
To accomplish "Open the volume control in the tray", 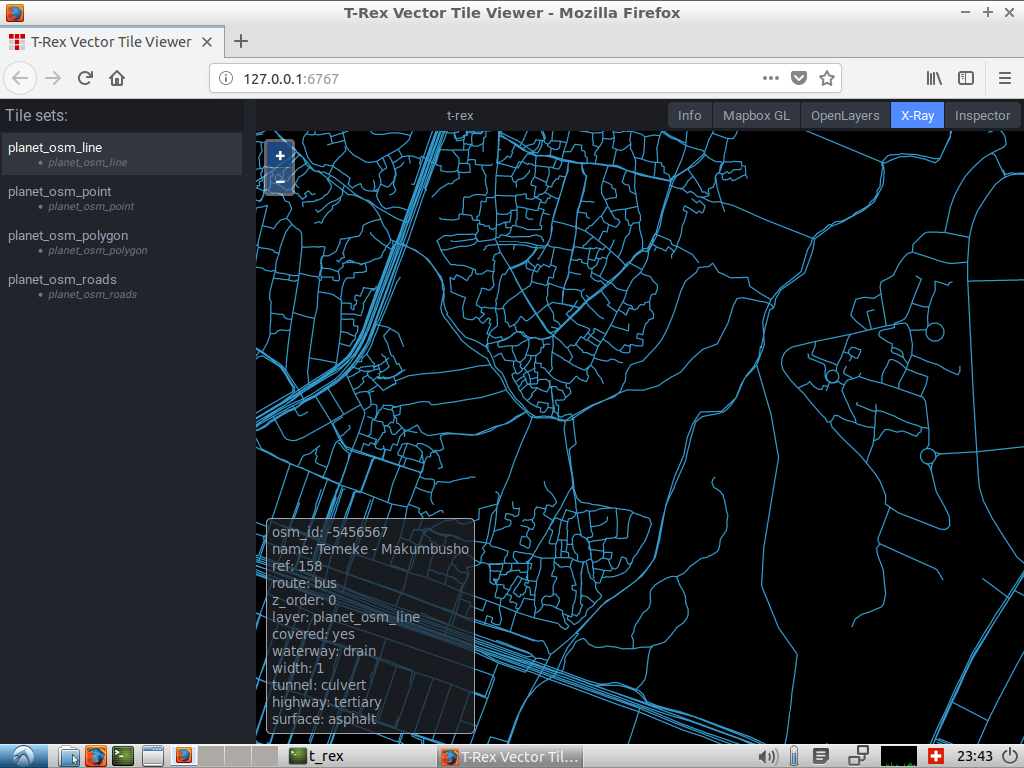I will pyautogui.click(x=767, y=756).
